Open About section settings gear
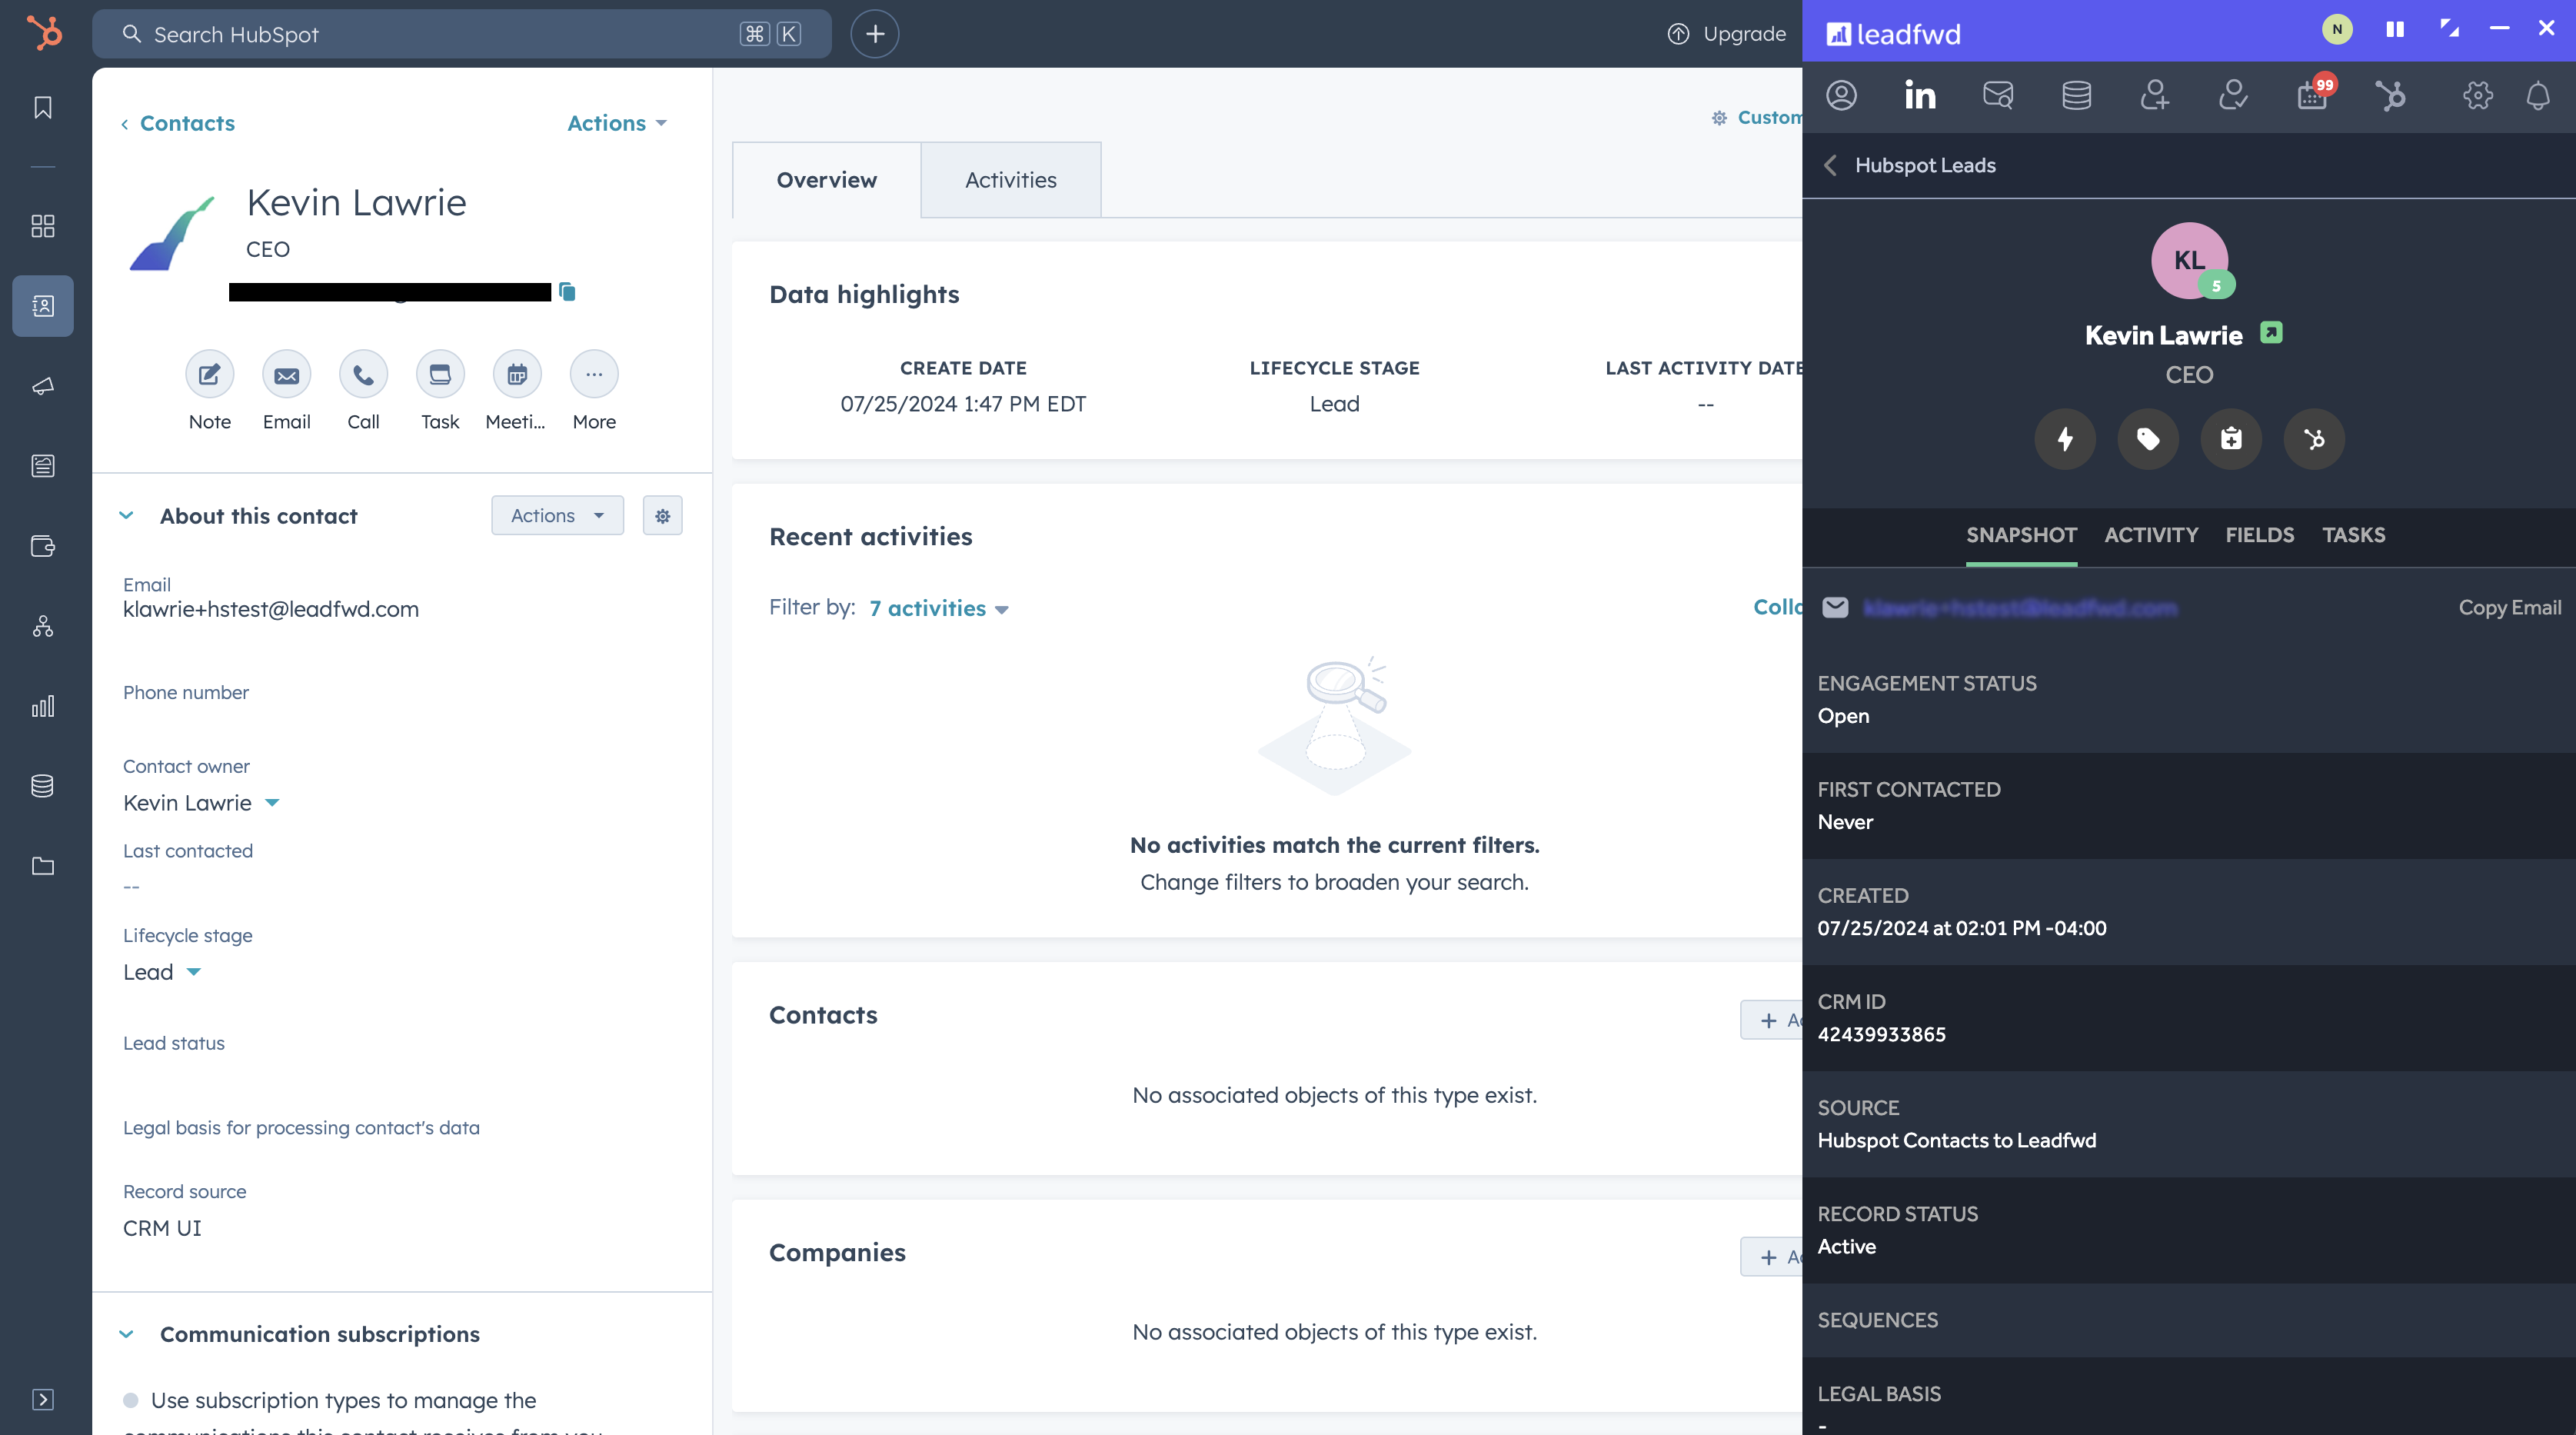 [662, 516]
